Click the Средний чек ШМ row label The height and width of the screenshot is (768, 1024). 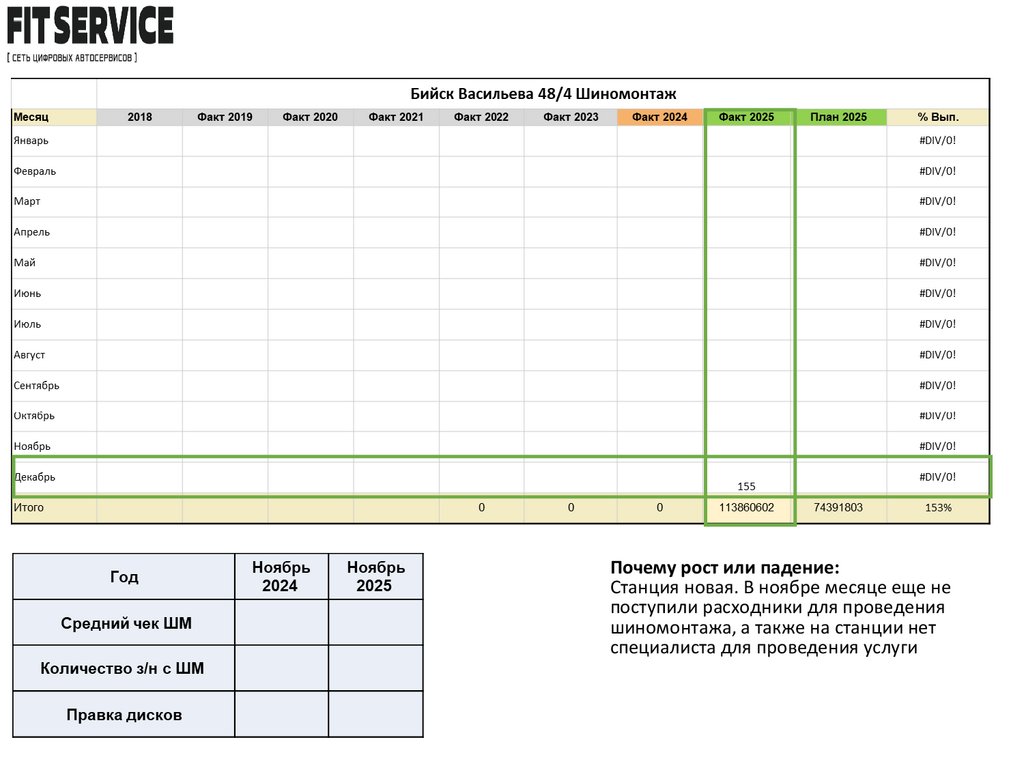click(124, 623)
